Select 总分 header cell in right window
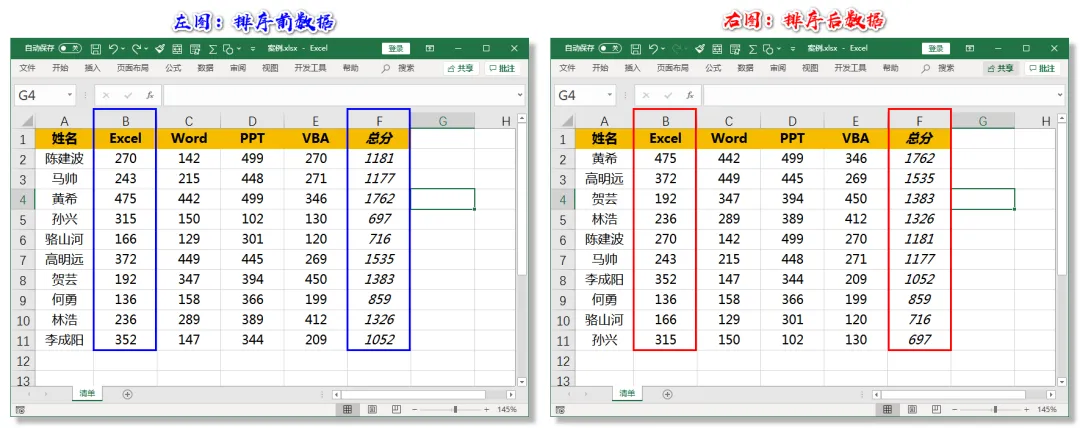1080x428 pixels. pos(920,139)
